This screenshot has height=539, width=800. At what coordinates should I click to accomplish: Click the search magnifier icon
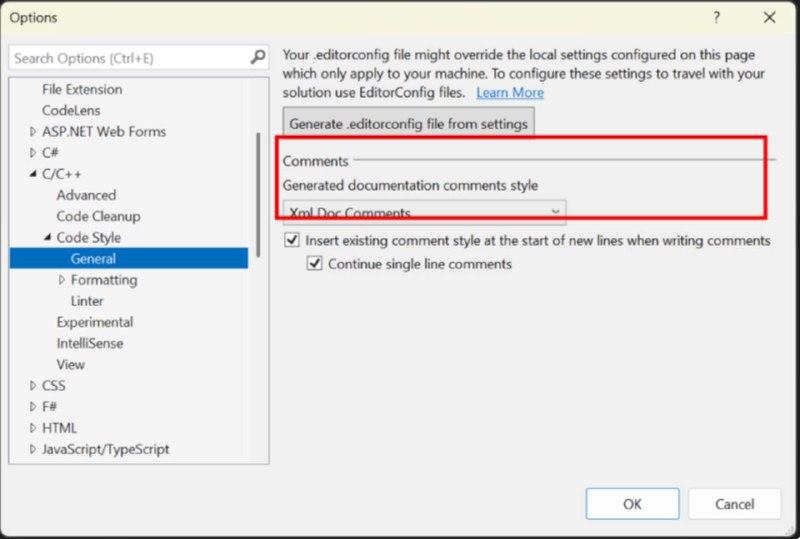pos(258,57)
